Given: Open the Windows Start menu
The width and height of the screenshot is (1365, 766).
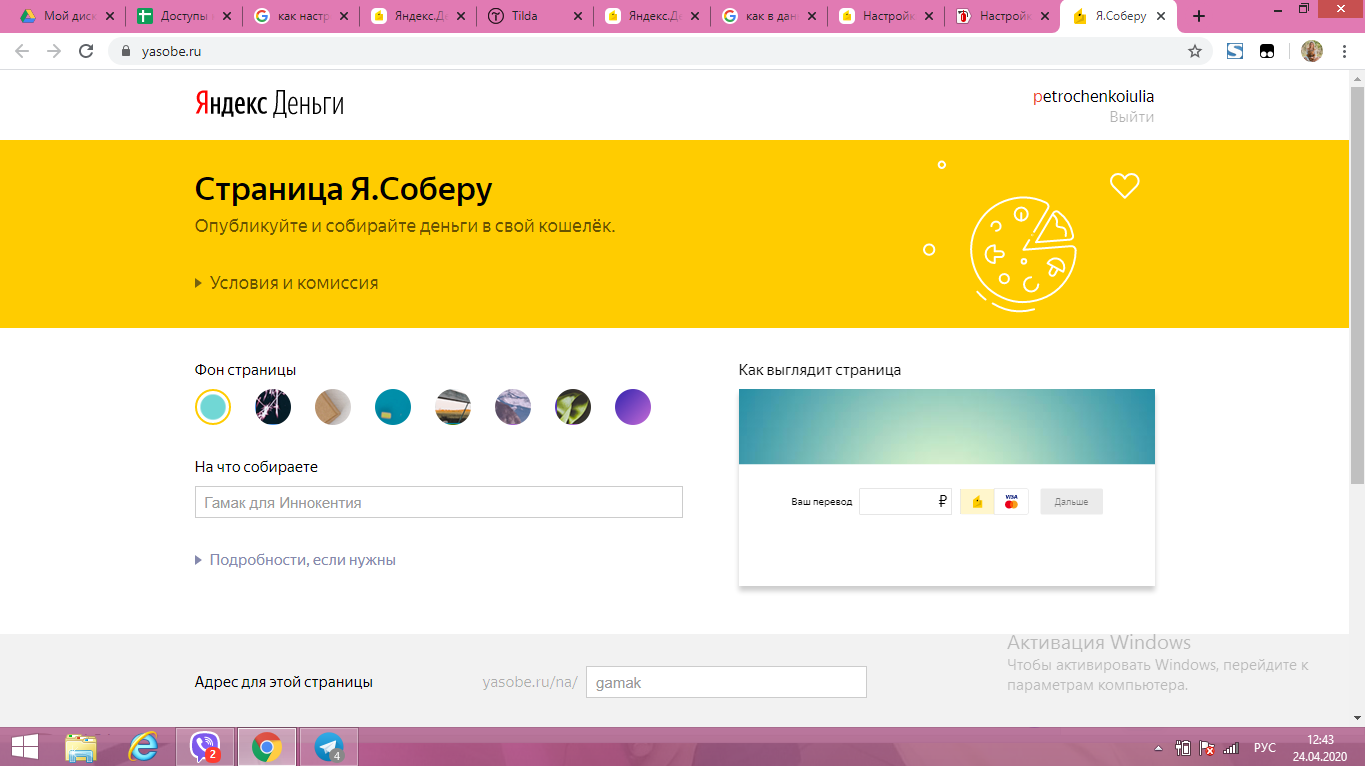Looking at the screenshot, I should 25,747.
